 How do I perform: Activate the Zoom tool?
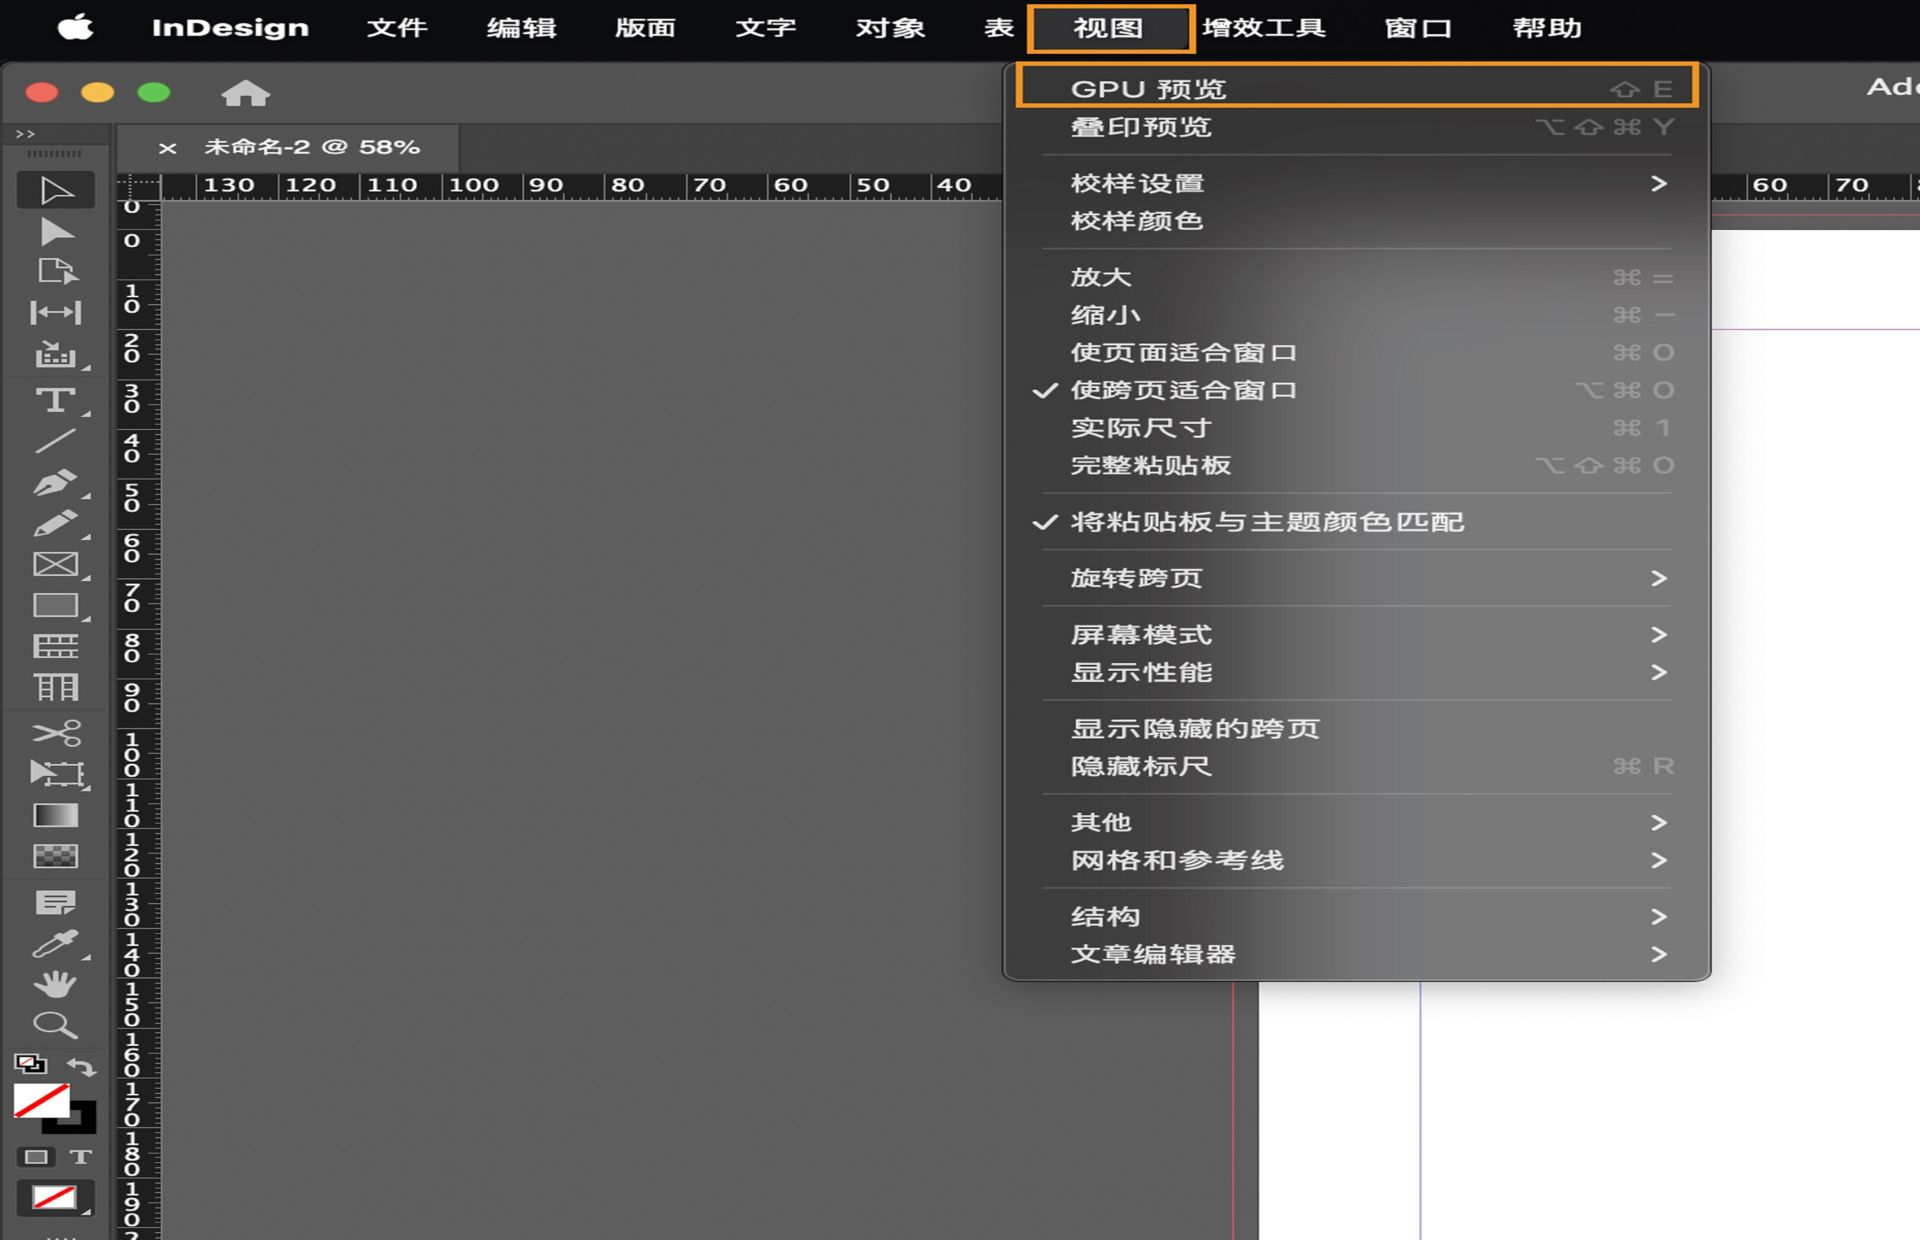[57, 1025]
